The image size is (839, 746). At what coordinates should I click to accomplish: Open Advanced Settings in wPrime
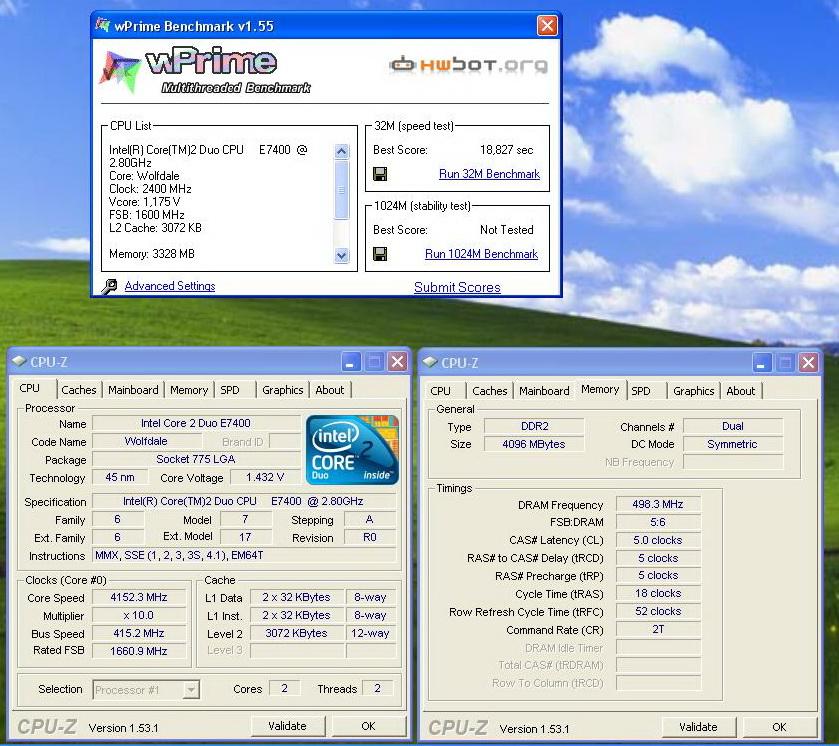[x=170, y=286]
